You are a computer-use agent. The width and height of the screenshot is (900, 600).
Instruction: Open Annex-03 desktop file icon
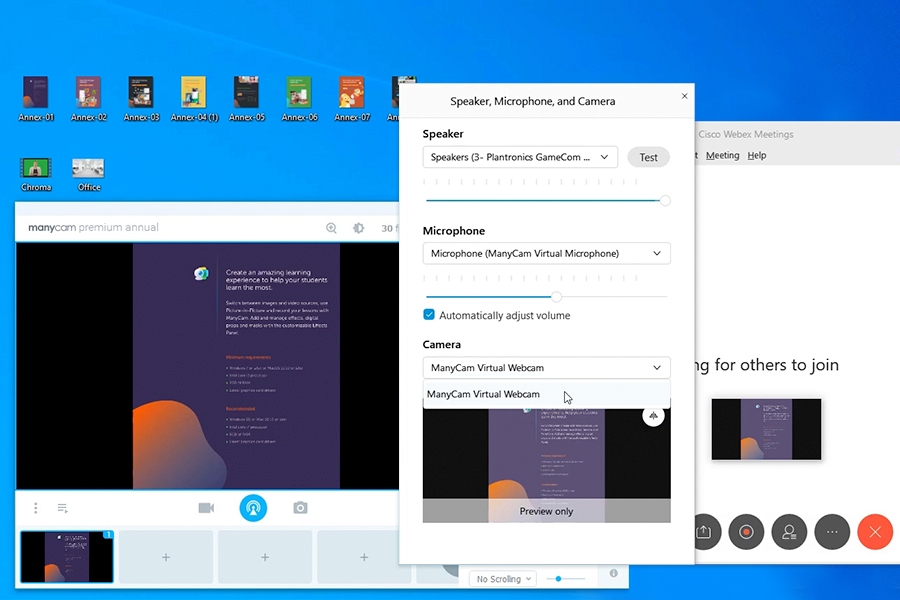141,99
